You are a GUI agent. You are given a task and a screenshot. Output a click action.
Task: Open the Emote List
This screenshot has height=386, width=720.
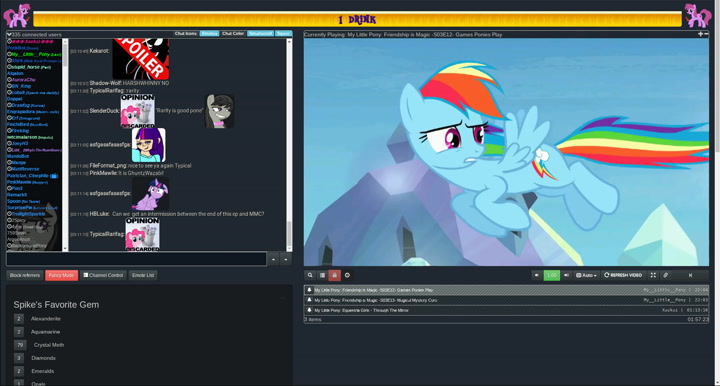click(143, 275)
